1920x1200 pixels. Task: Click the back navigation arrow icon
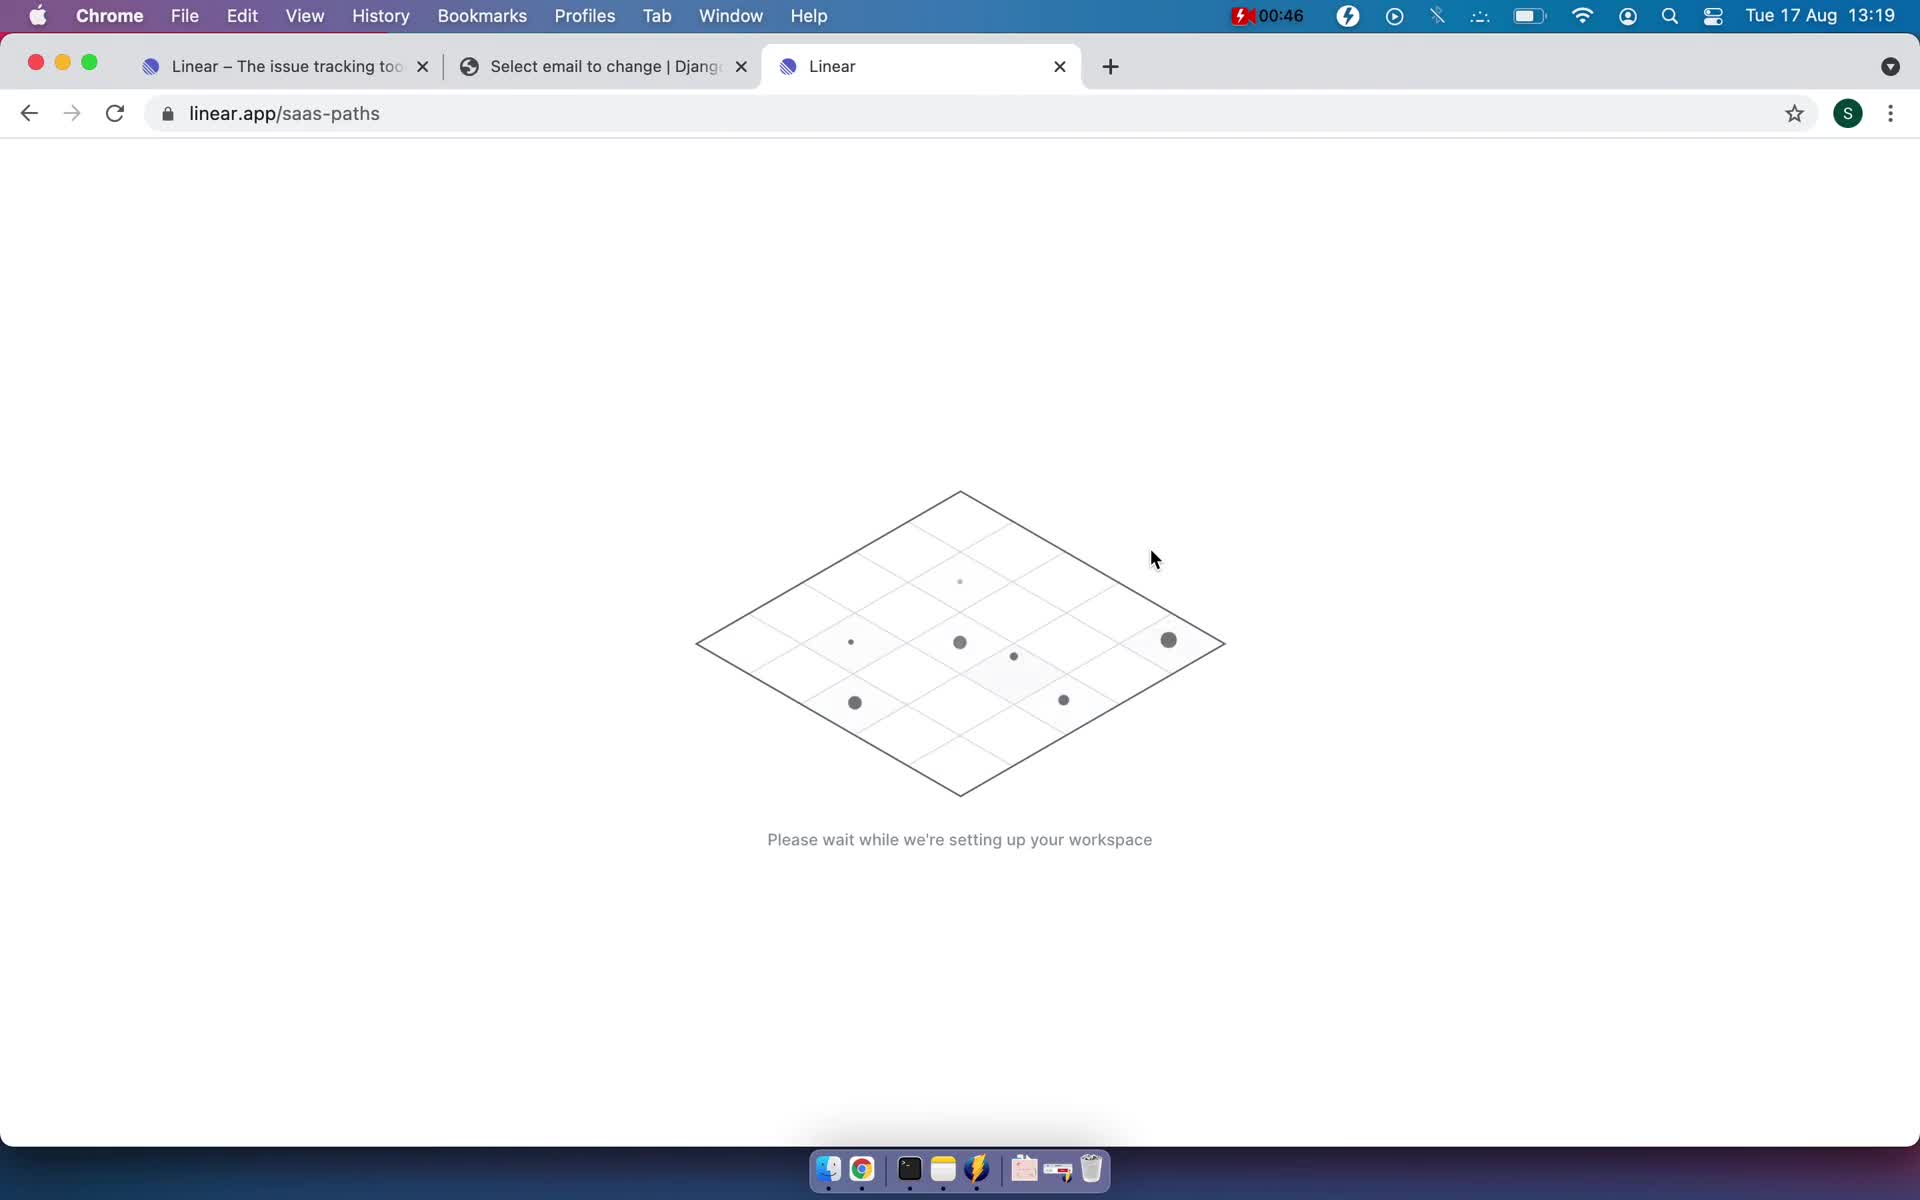tap(29, 113)
